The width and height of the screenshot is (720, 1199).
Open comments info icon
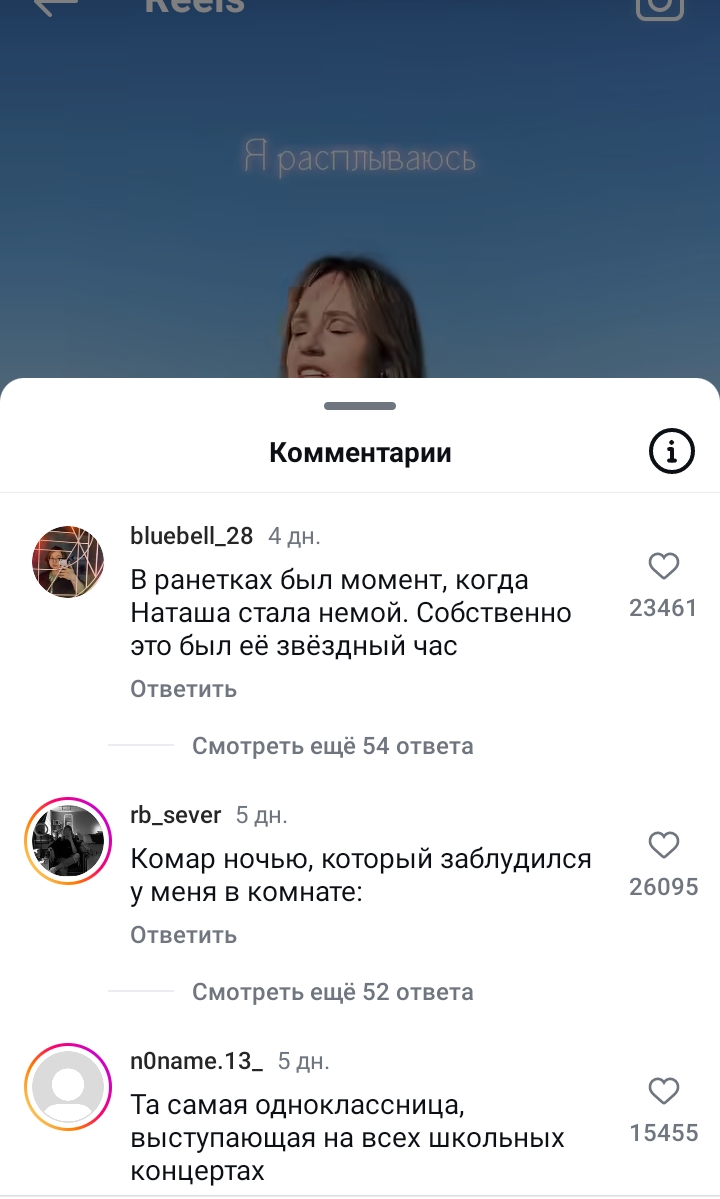671,451
